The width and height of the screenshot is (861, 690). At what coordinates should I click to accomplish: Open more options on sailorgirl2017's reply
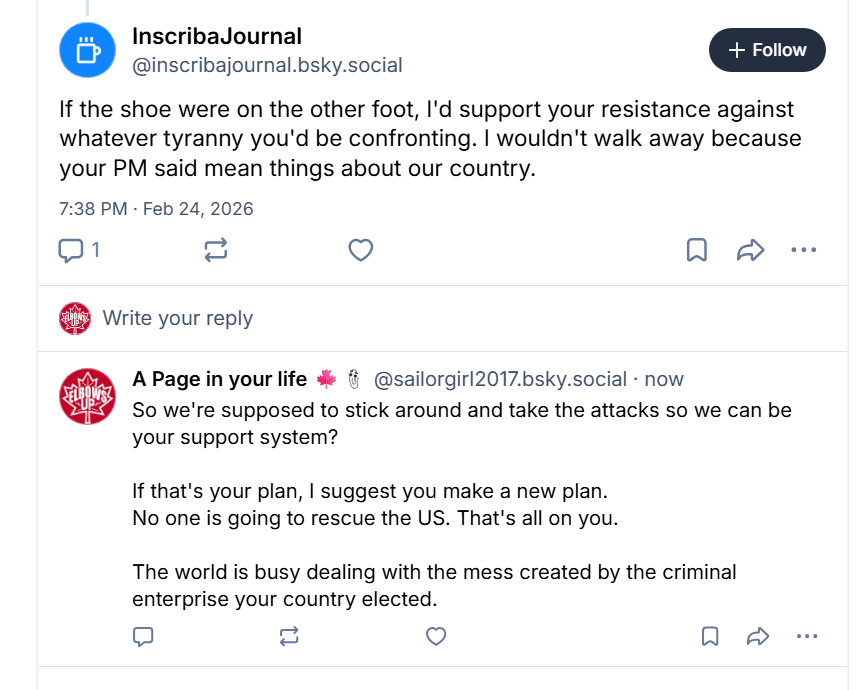[807, 636]
